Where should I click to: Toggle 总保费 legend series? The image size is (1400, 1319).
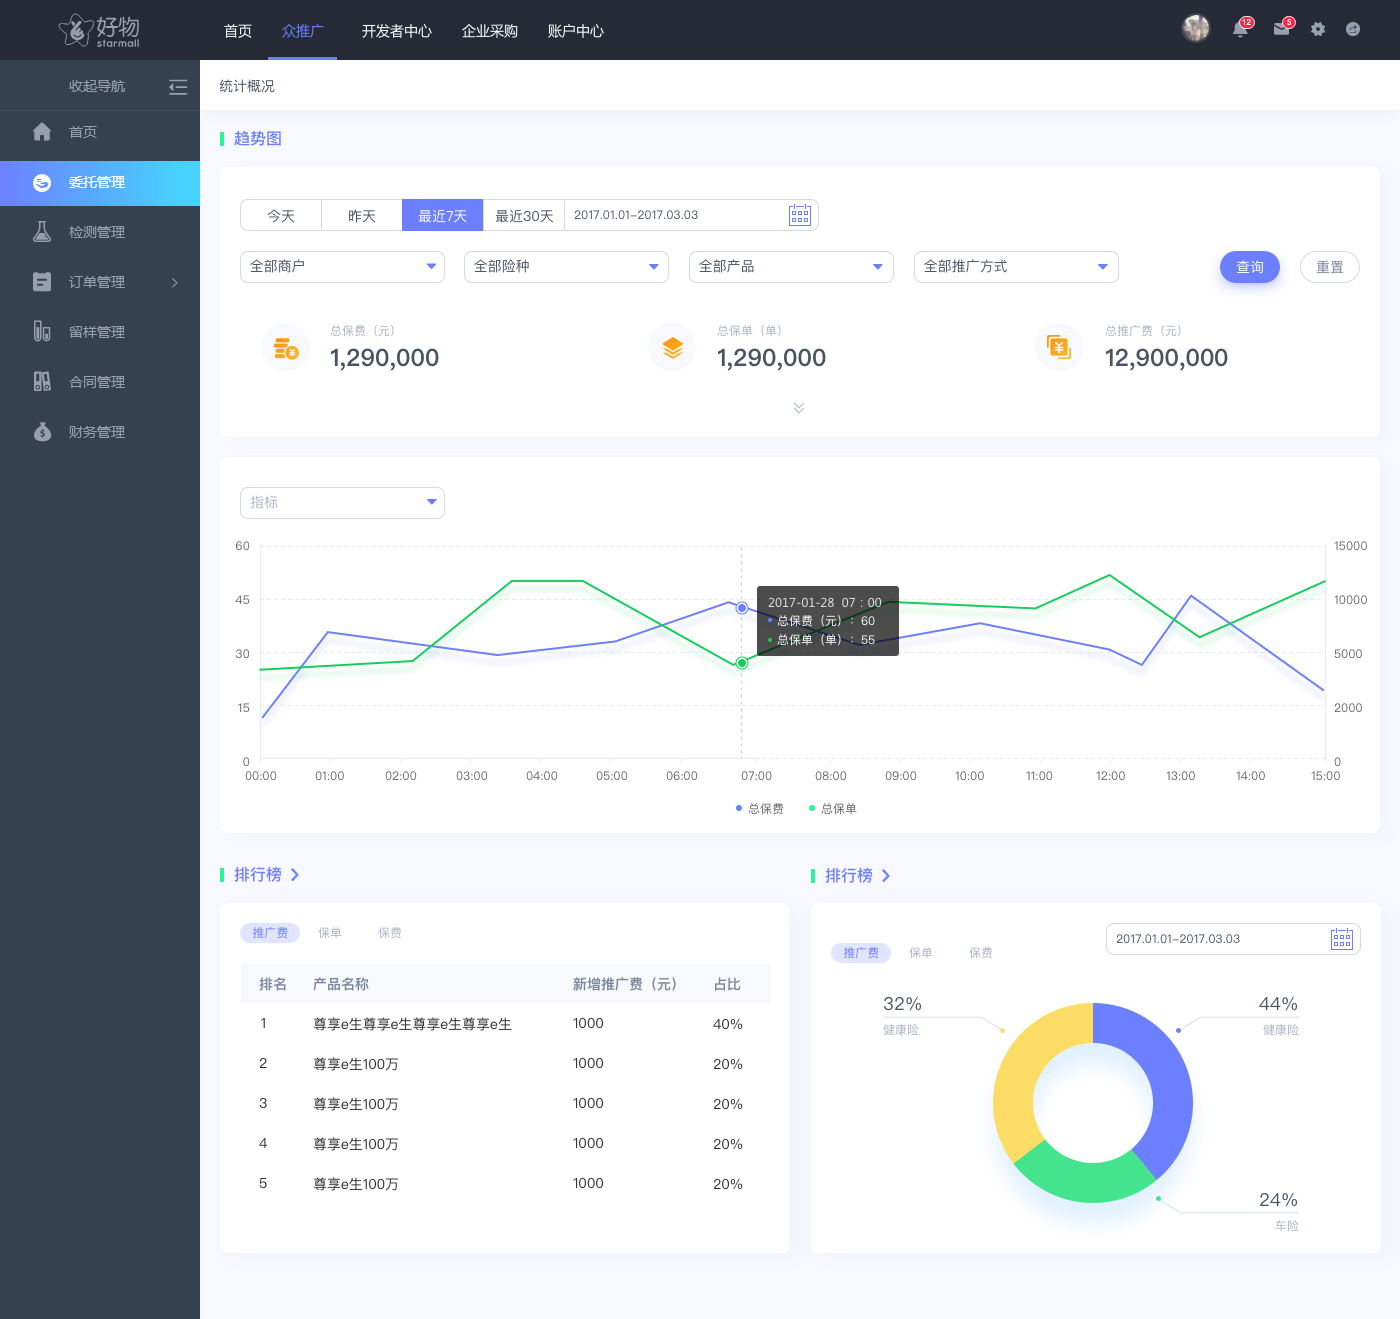pyautogui.click(x=760, y=809)
